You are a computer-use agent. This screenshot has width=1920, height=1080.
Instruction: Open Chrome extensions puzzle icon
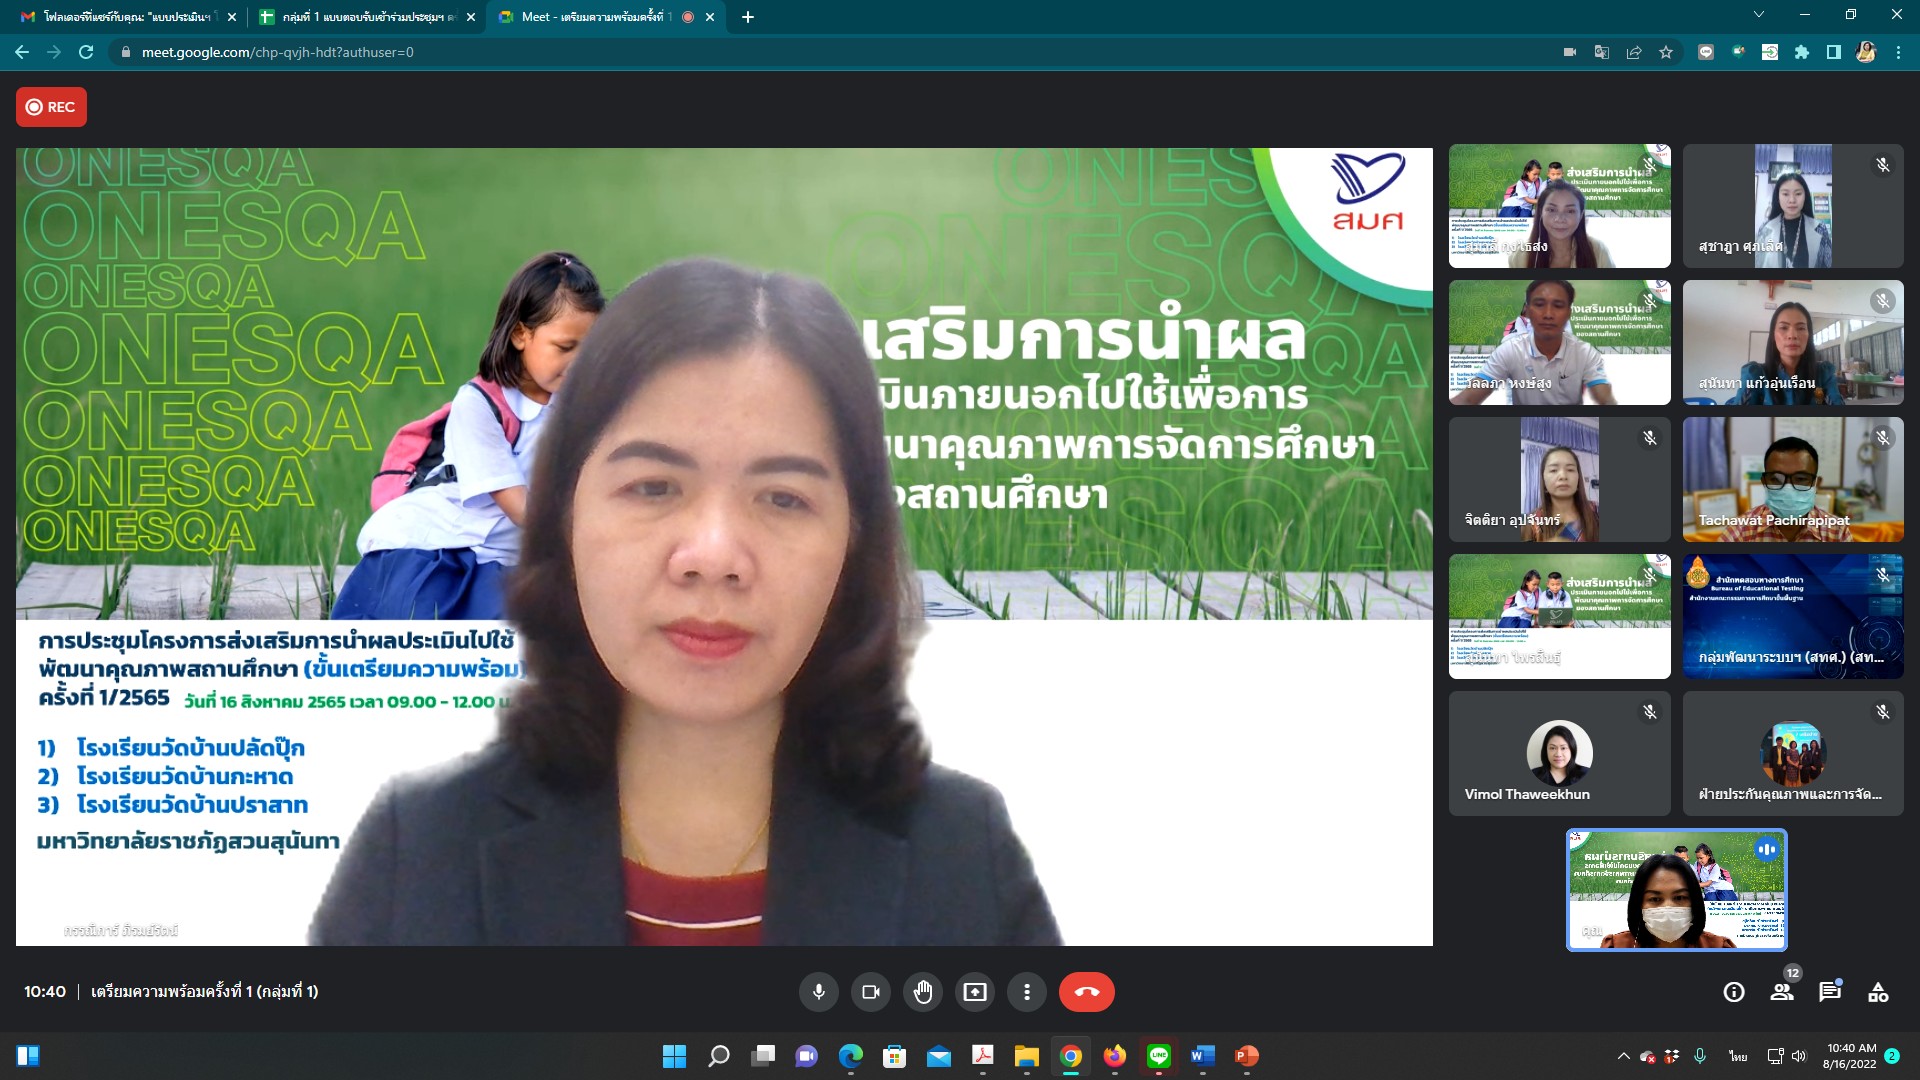[x=1802, y=52]
